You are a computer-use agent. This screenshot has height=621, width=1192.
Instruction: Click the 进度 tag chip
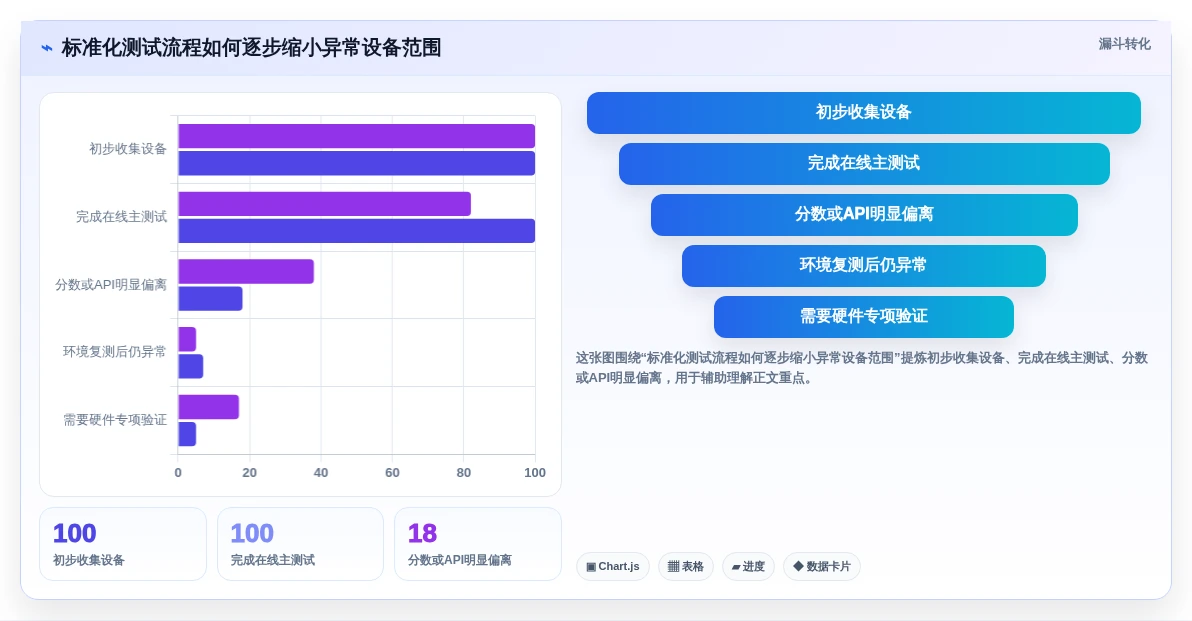[x=748, y=566]
